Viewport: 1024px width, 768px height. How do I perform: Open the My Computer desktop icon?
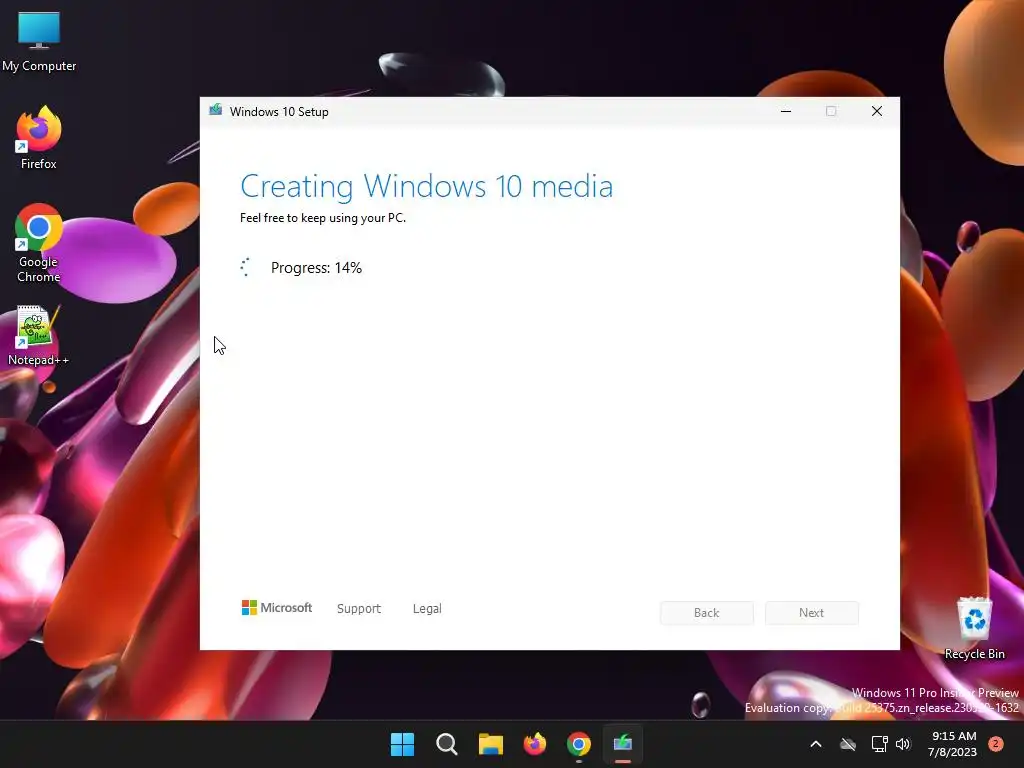coord(39,42)
